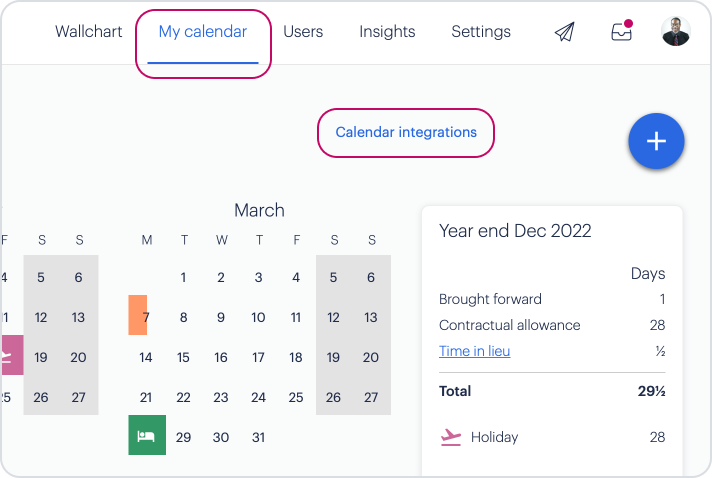Open the Users tab

tap(303, 31)
